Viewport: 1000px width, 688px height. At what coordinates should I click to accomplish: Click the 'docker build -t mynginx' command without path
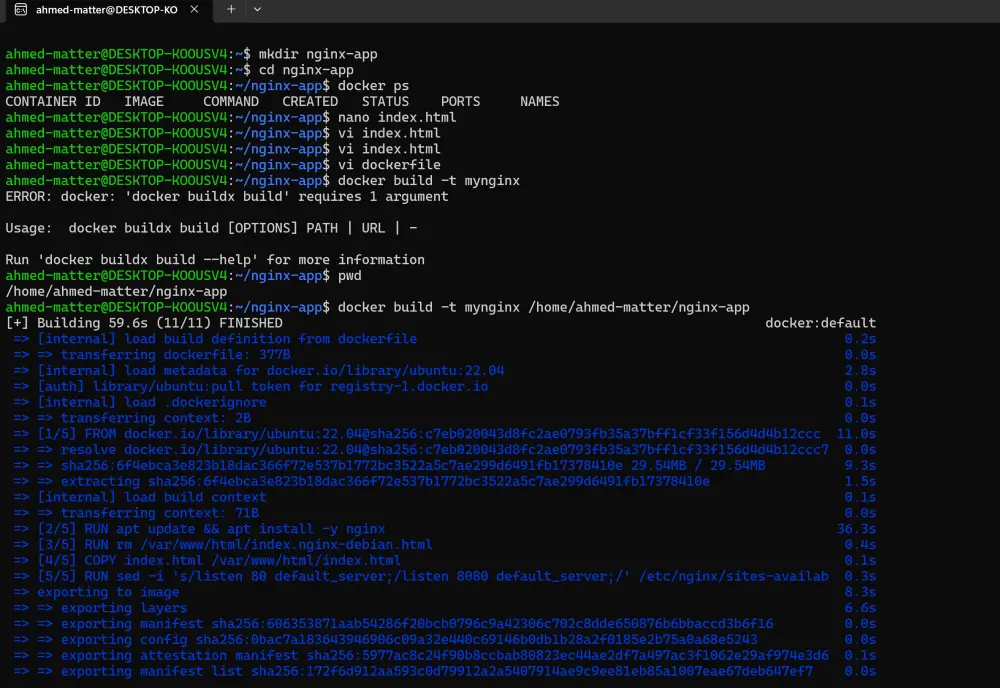click(x=429, y=181)
